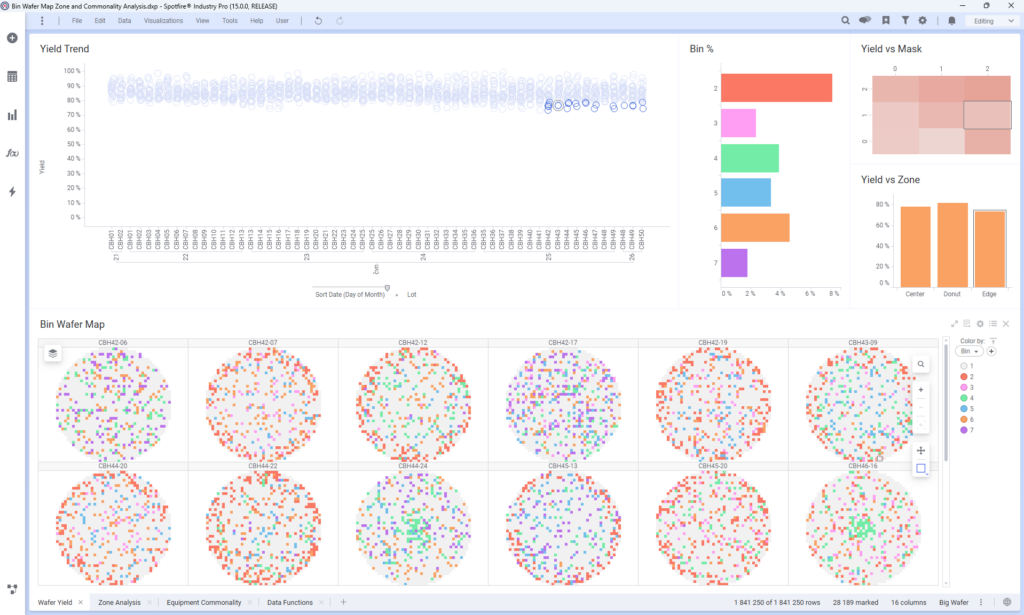Open the Color by Bin dropdown

point(969,352)
